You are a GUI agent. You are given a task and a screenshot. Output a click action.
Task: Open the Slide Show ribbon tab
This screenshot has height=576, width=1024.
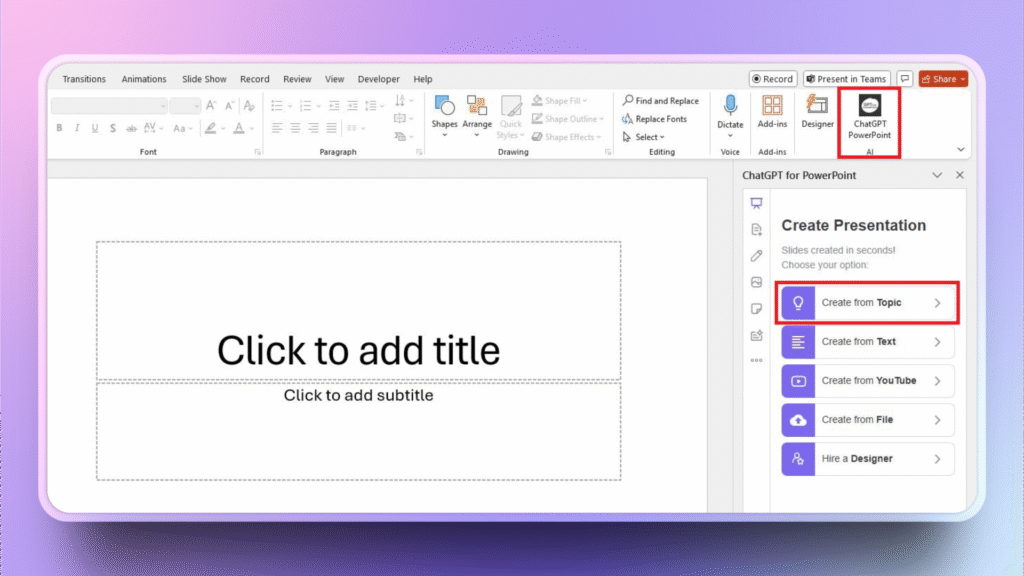point(203,78)
